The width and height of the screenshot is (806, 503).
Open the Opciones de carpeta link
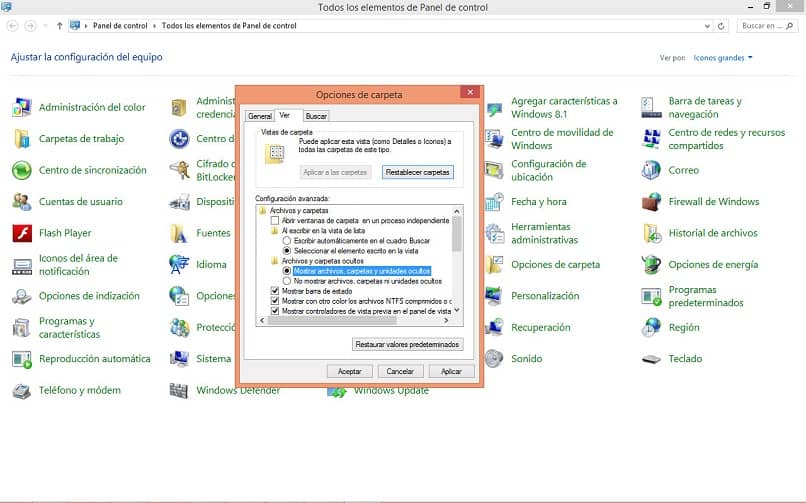coord(555,265)
